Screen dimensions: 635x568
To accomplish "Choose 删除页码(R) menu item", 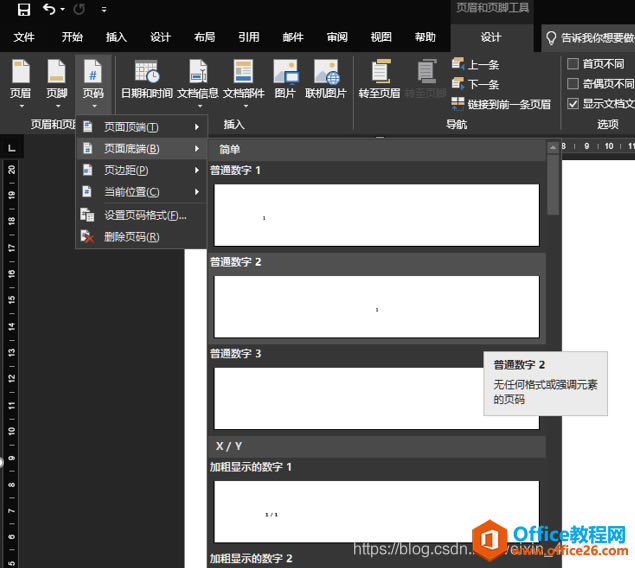I will [141, 236].
